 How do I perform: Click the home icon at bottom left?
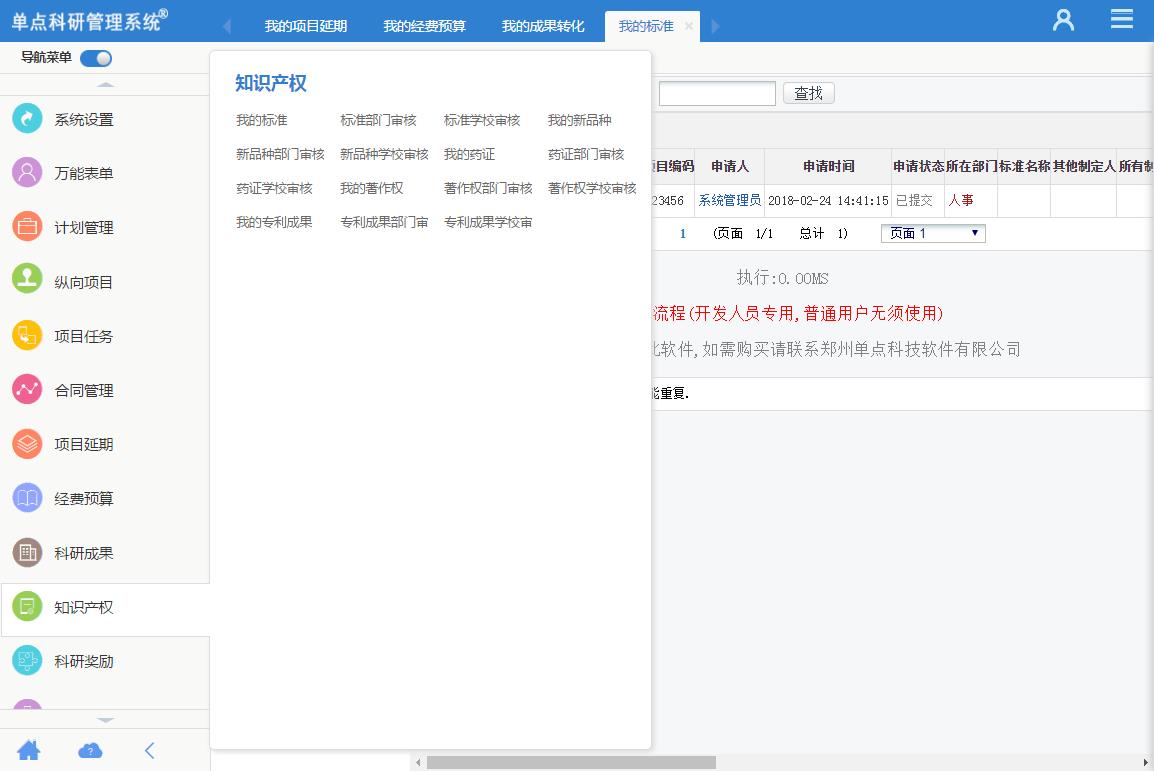(x=29, y=750)
